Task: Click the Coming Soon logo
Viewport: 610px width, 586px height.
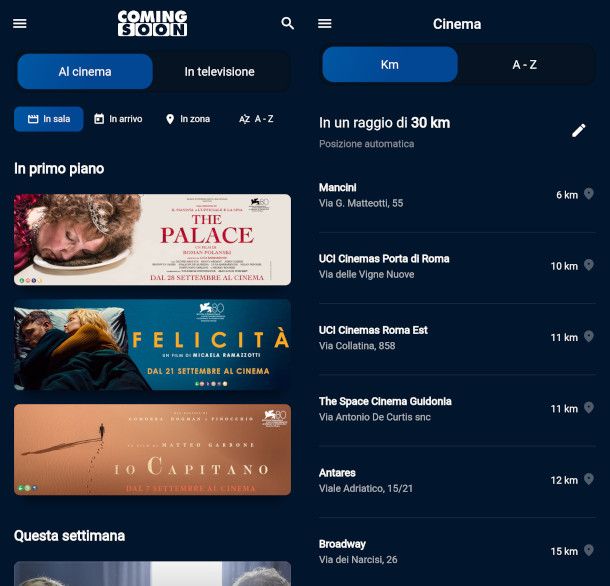Action: coord(152,23)
